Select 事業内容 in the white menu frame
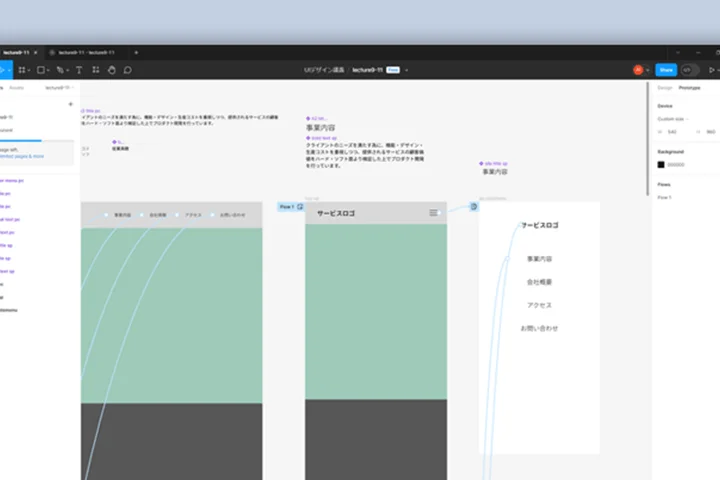 [x=540, y=259]
